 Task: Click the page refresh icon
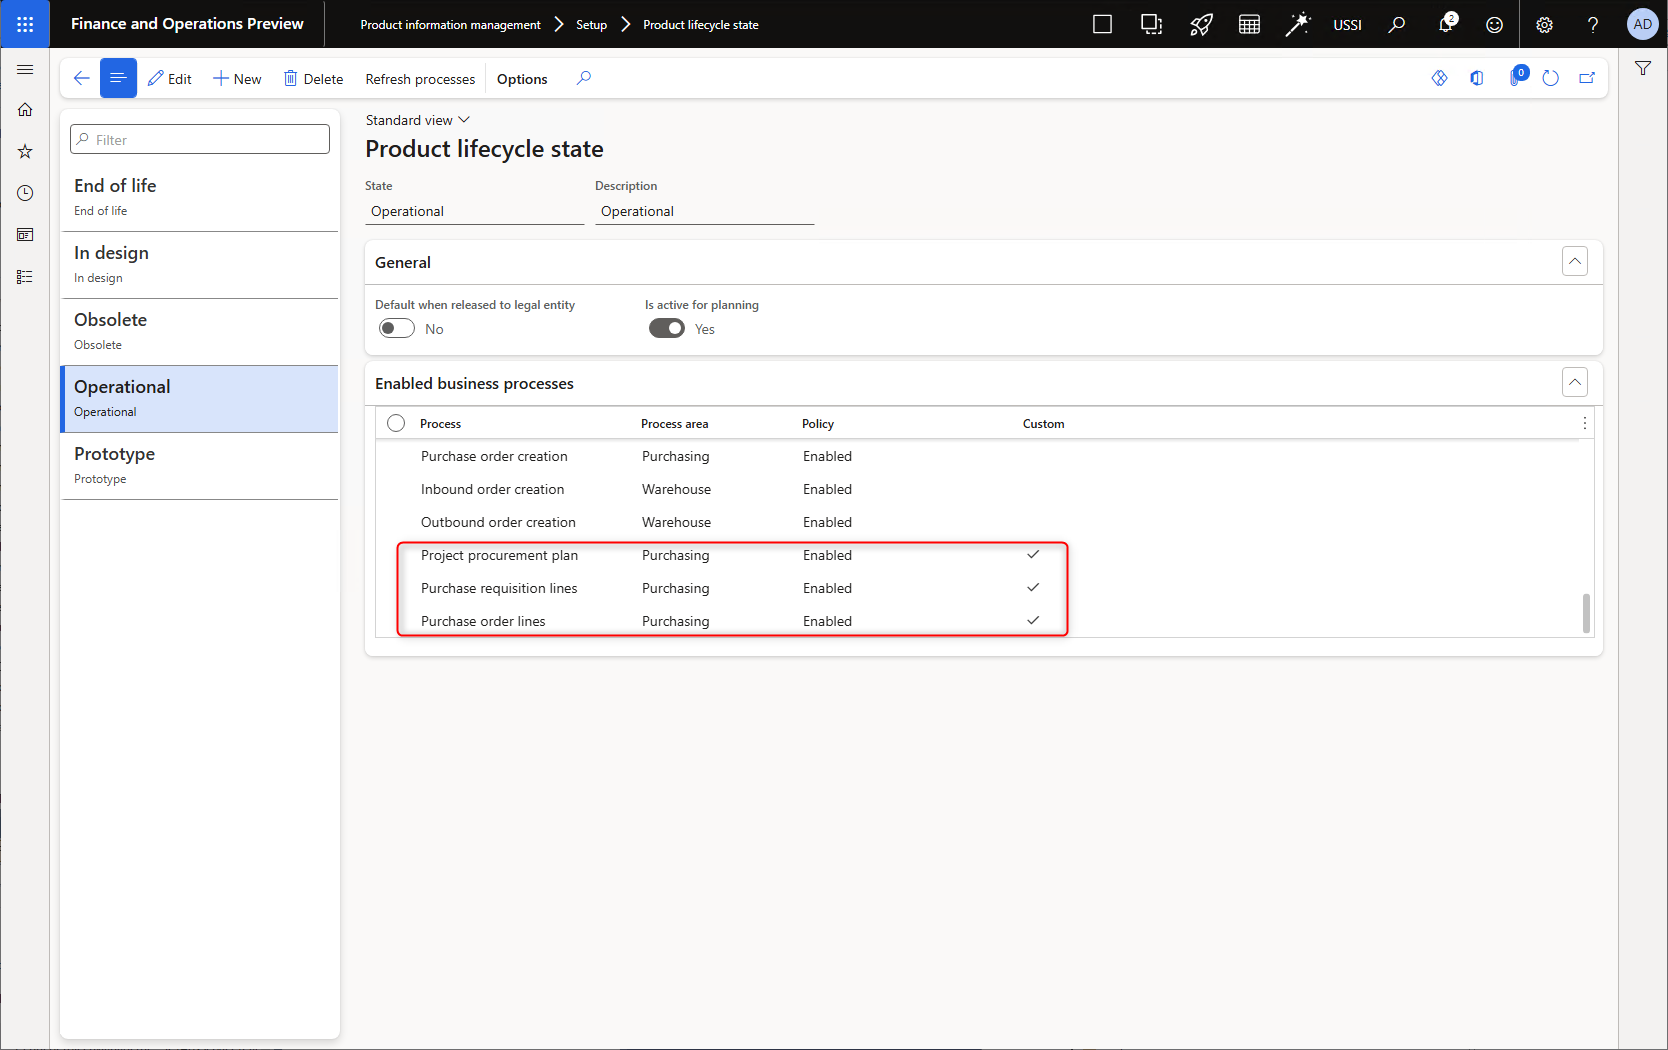tap(1550, 78)
